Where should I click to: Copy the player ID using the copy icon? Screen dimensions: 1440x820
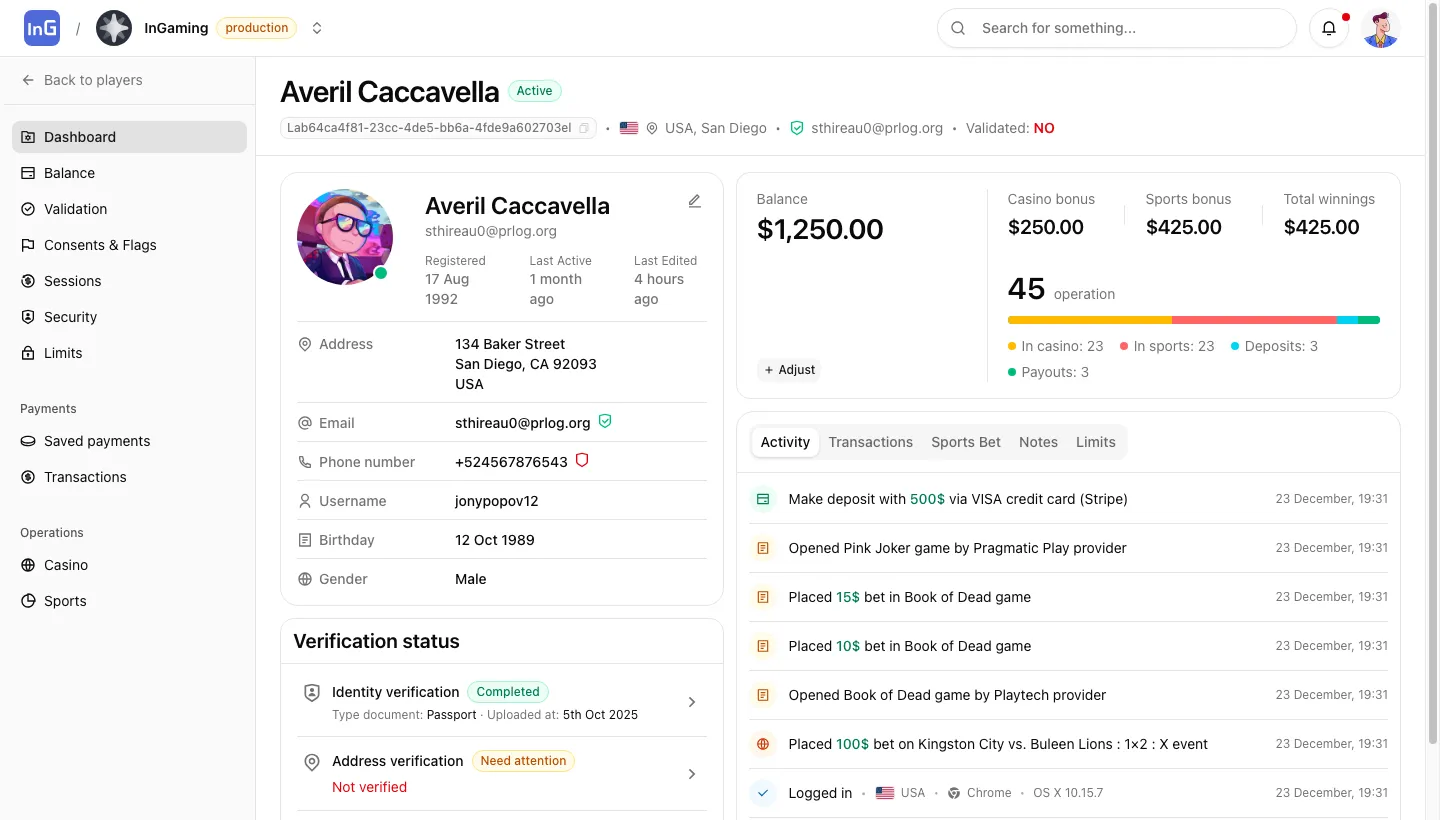click(x=585, y=128)
